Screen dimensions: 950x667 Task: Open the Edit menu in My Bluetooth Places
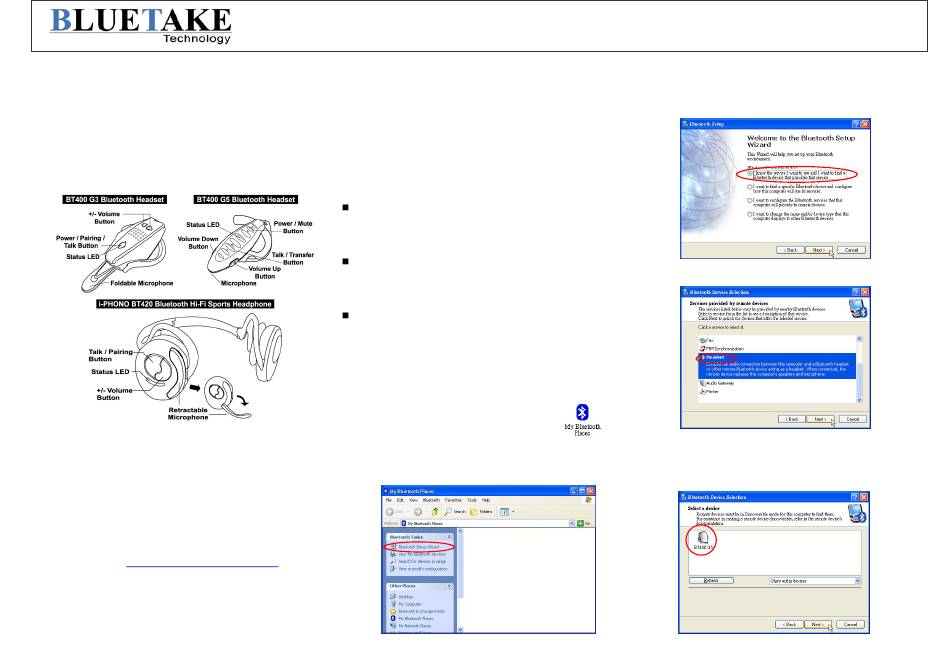[x=400, y=500]
